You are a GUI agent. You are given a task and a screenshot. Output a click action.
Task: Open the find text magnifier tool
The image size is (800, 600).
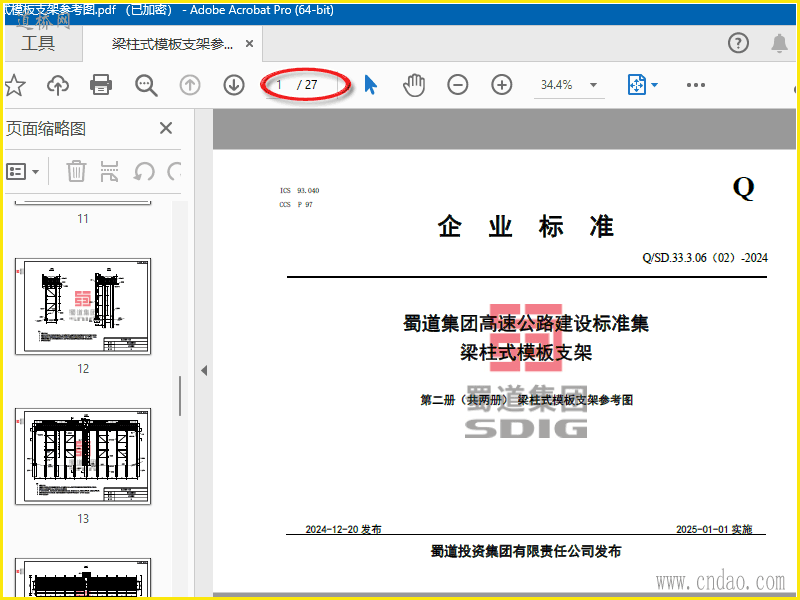click(146, 85)
